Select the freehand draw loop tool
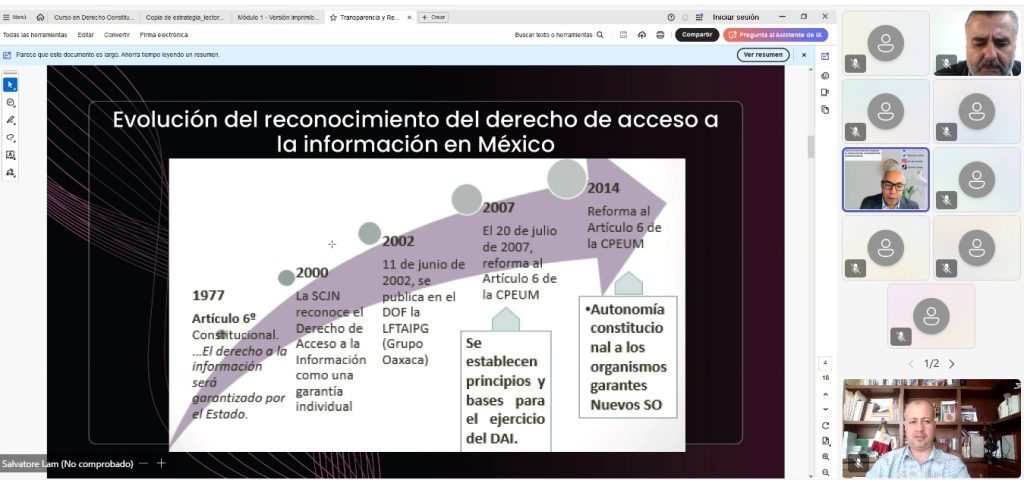The height and width of the screenshot is (480, 1024). [11, 137]
